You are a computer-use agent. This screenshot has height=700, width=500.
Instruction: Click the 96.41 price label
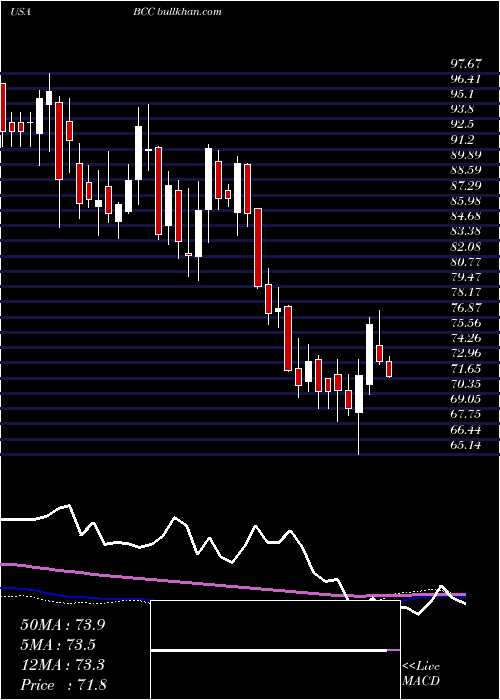(466, 79)
